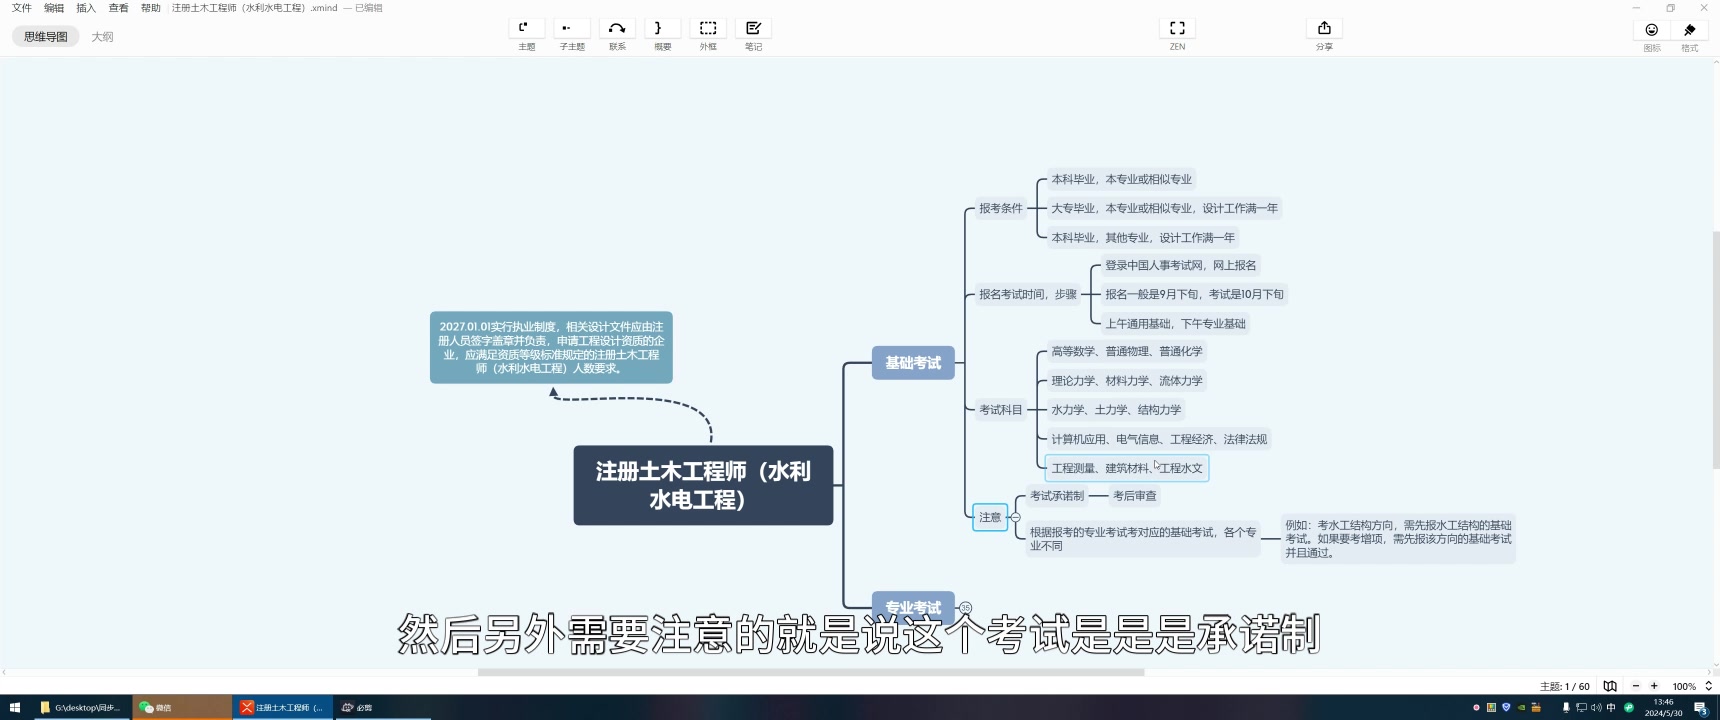Image resolution: width=1720 pixels, height=720 pixels.
Task: Click the 报名一般是9月下旬 node
Action: click(x=1194, y=294)
